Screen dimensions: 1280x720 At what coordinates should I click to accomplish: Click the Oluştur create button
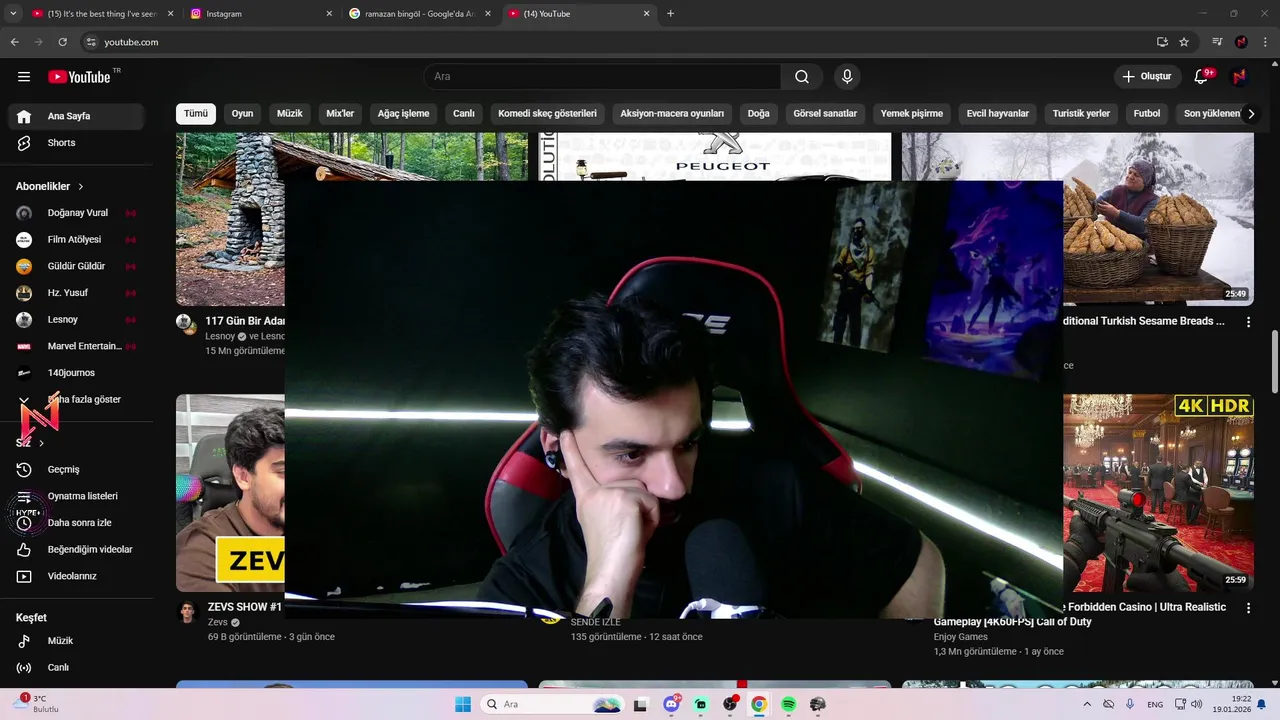(1147, 77)
